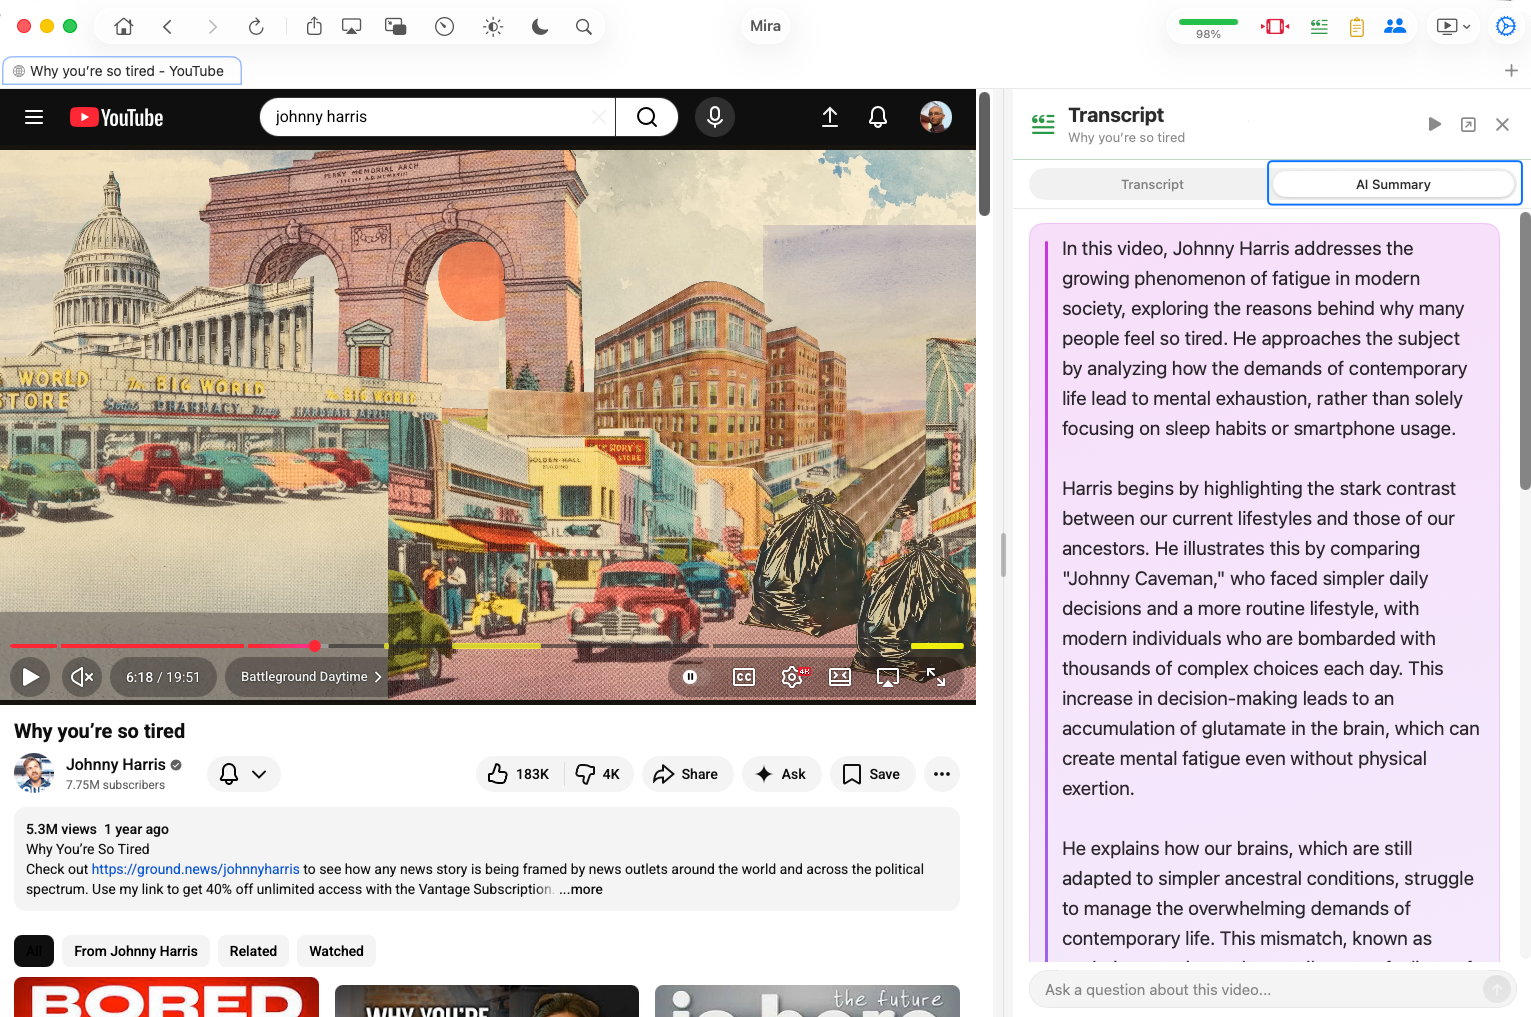The width and height of the screenshot is (1531, 1017).
Task: Like the video 183K
Action: pyautogui.click(x=520, y=774)
